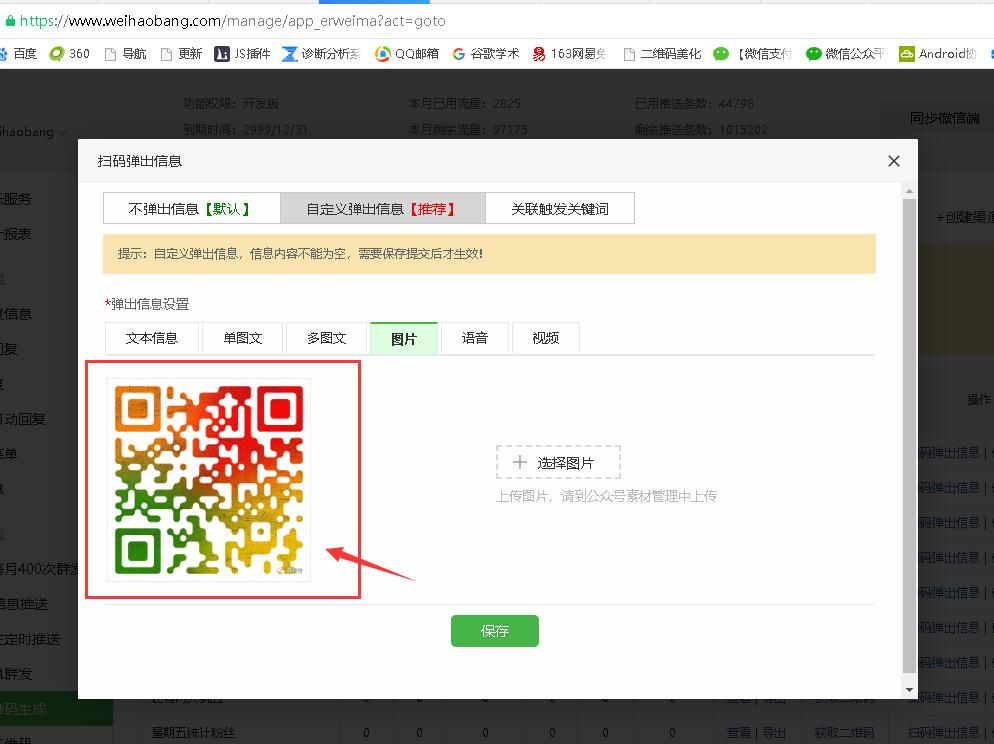Click 导出 link in 星期五统计粉丝 row

coord(774,733)
